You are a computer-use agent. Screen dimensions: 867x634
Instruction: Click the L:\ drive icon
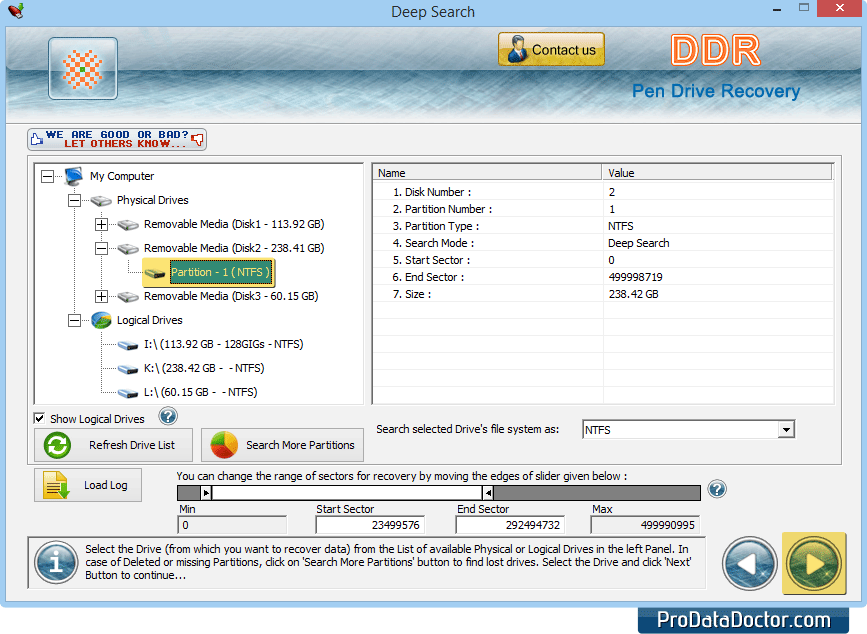point(128,393)
